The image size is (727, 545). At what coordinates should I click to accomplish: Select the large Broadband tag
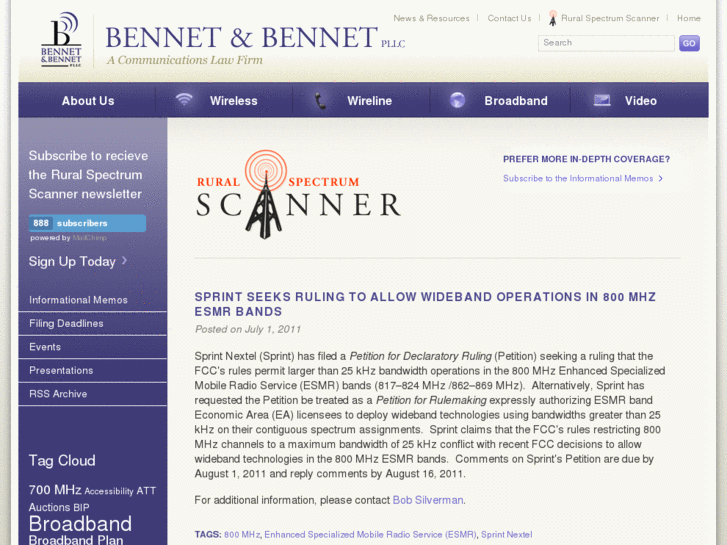click(x=80, y=524)
